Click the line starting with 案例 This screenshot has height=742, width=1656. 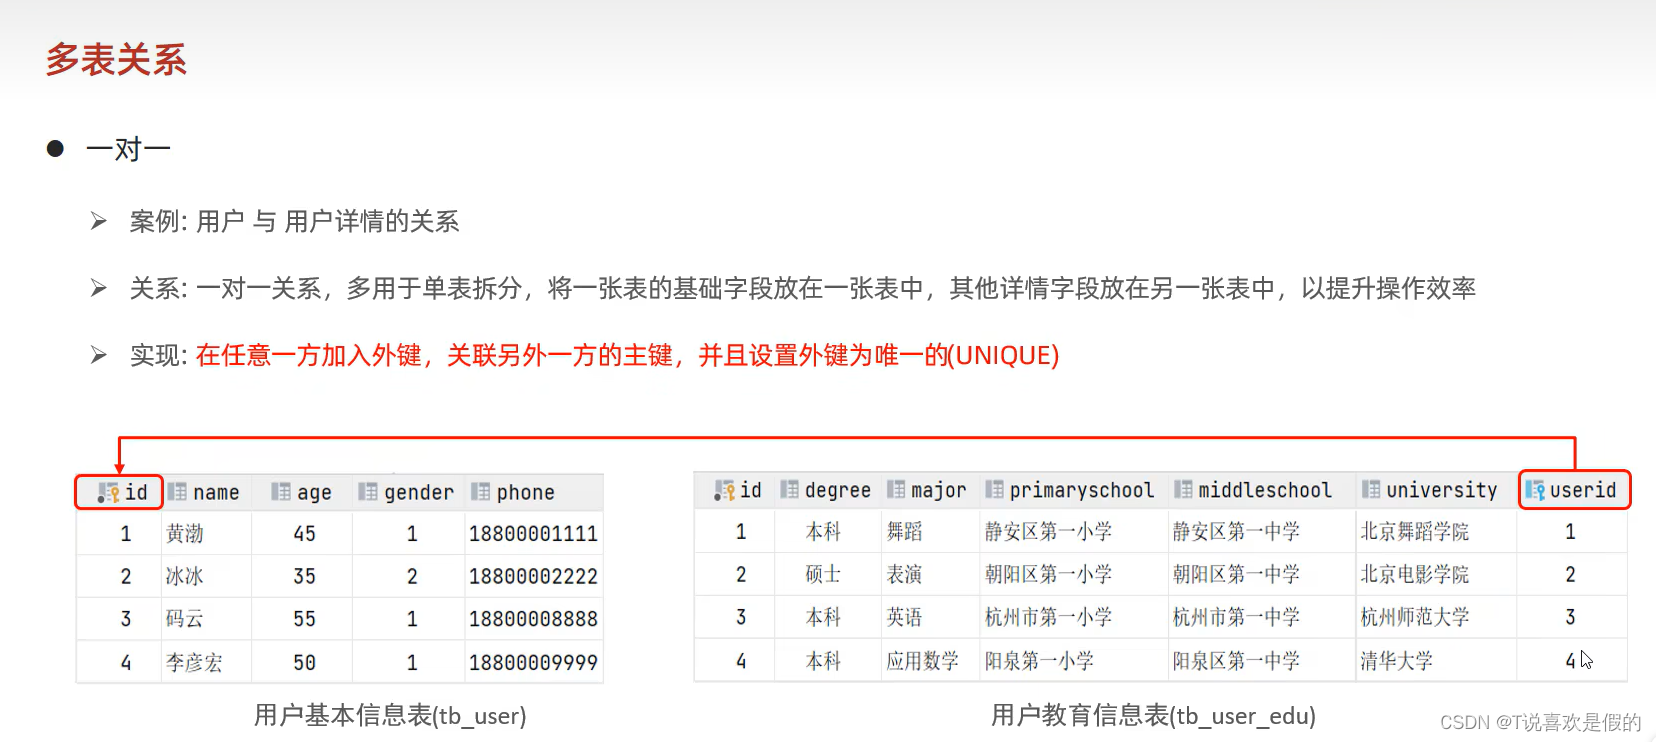point(294,221)
